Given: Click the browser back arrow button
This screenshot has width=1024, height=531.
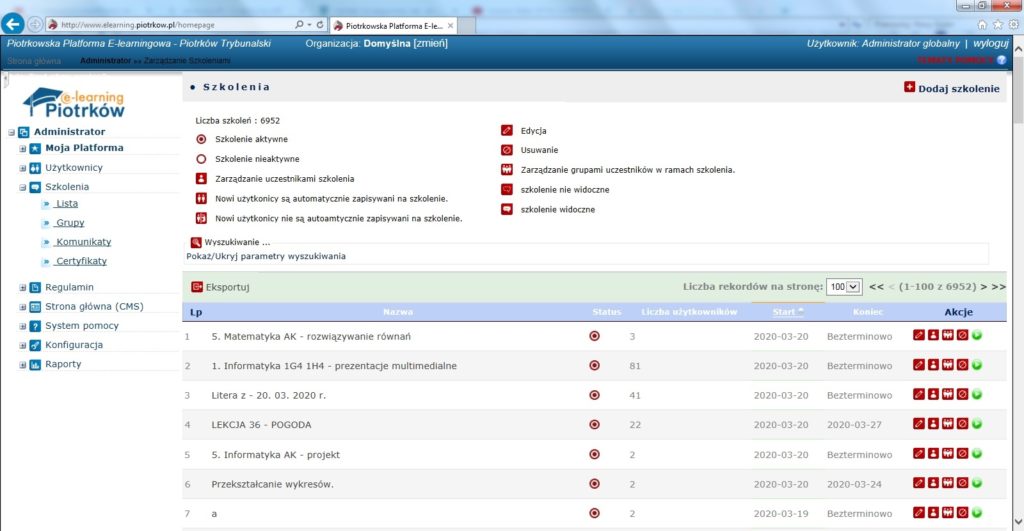Looking at the screenshot, I should (x=15, y=23).
